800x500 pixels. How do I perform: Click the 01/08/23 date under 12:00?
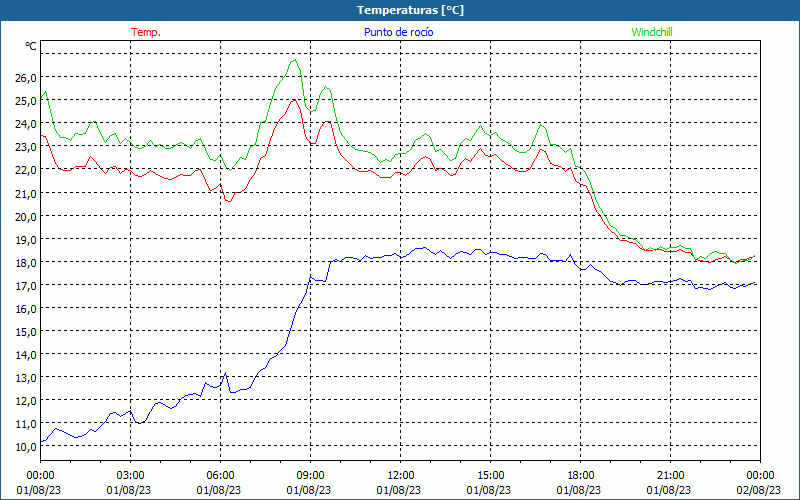coord(399,490)
